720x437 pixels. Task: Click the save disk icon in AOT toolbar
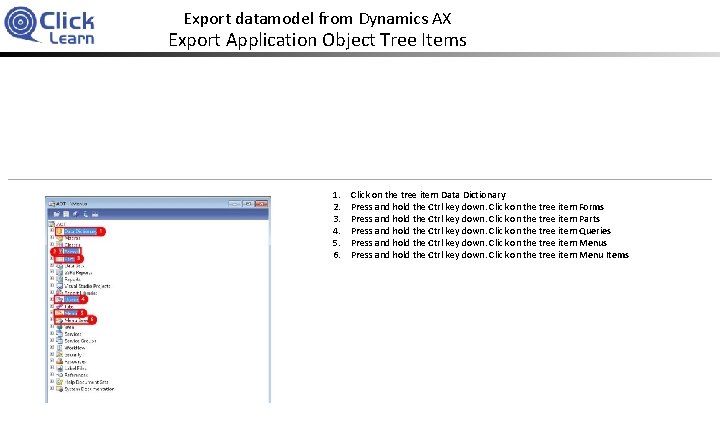(x=66, y=214)
